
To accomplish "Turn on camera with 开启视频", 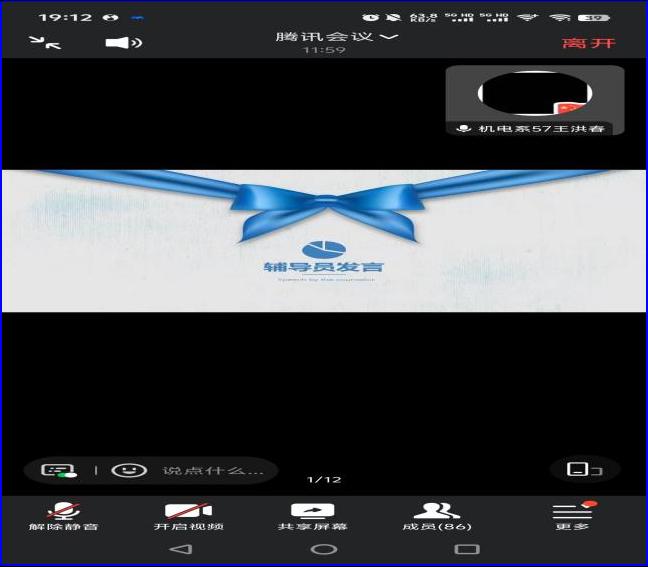I will pyautogui.click(x=188, y=516).
